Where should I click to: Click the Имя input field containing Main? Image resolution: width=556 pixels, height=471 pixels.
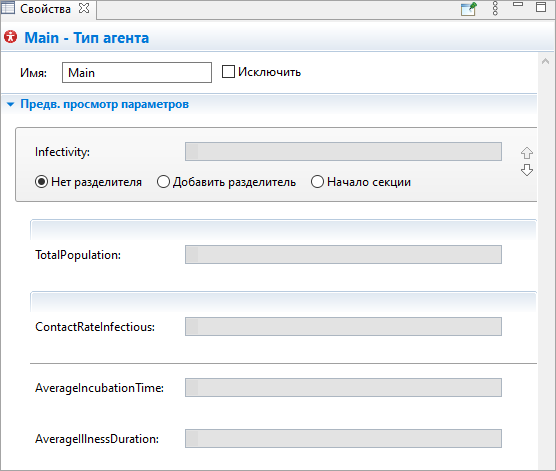pyautogui.click(x=137, y=73)
